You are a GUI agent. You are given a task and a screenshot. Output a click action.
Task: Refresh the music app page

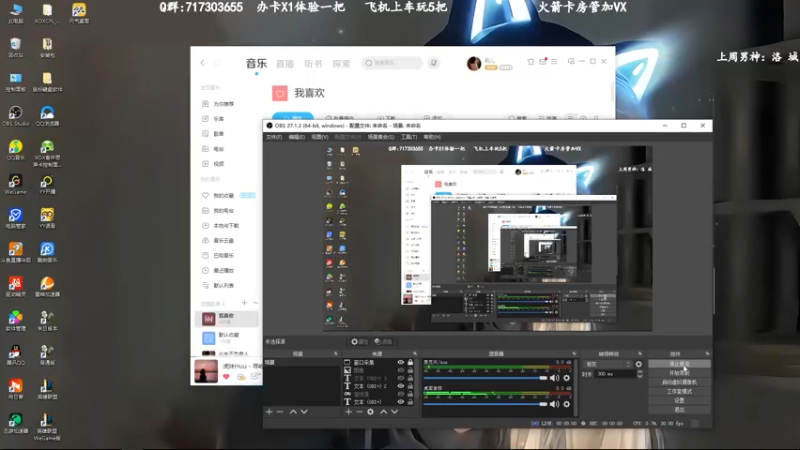tap(217, 63)
